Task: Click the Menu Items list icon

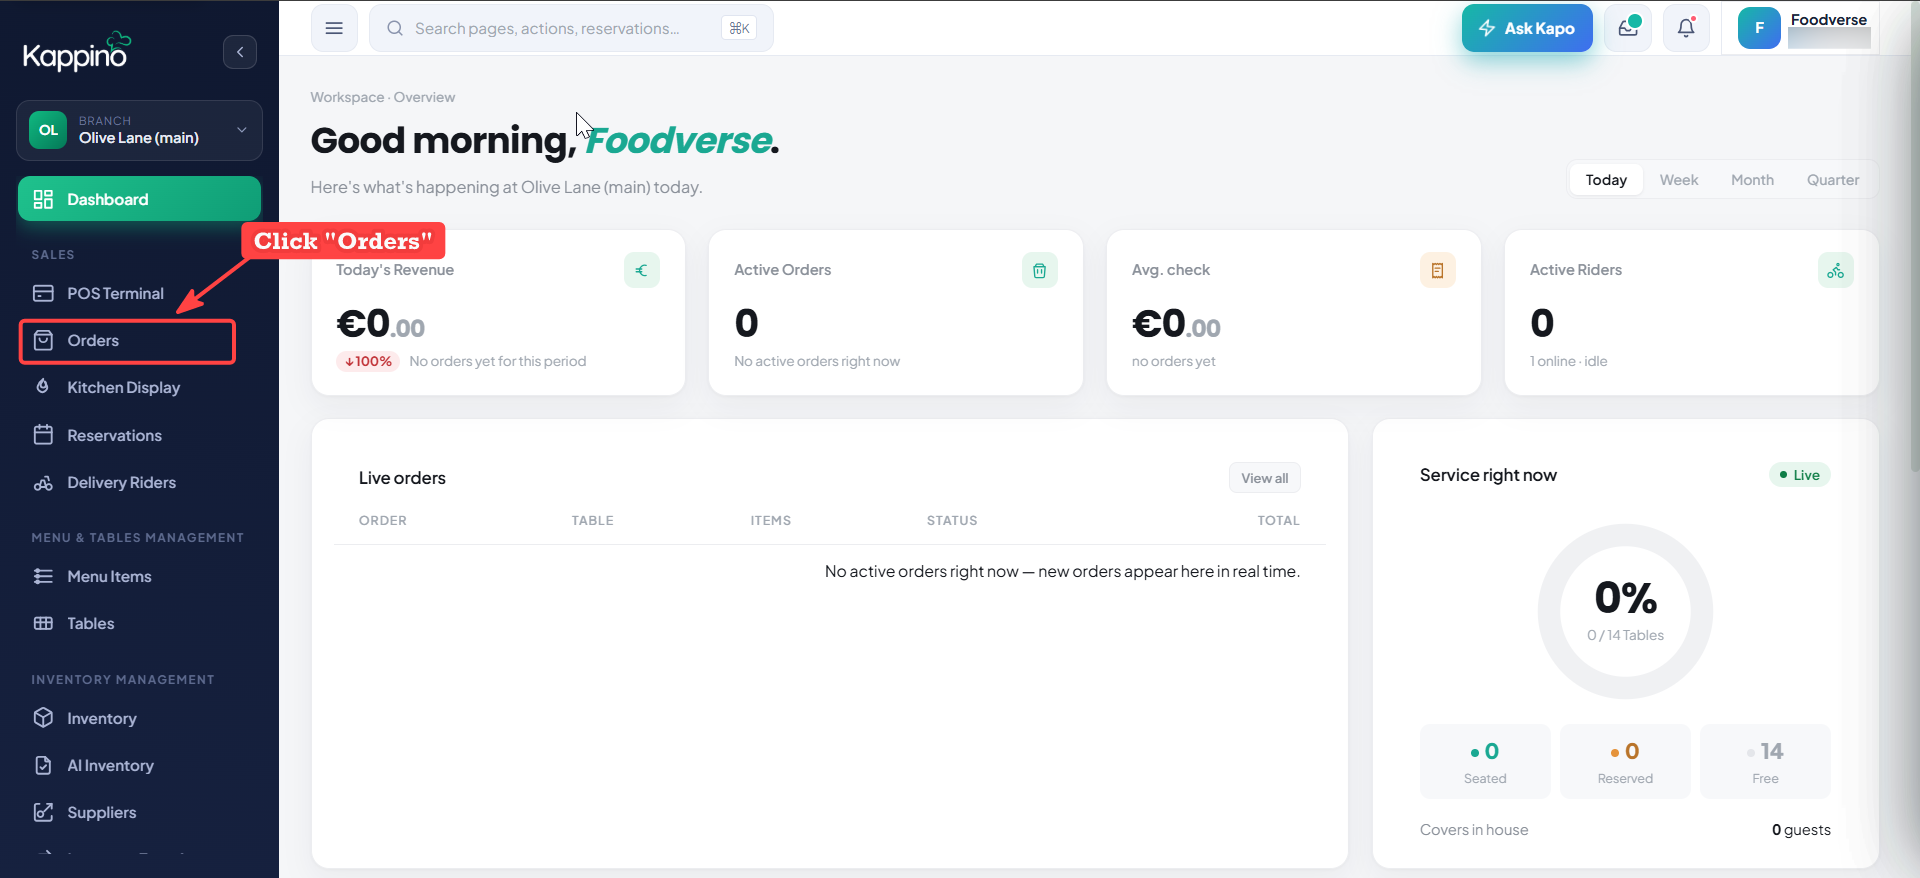Action: (x=43, y=576)
